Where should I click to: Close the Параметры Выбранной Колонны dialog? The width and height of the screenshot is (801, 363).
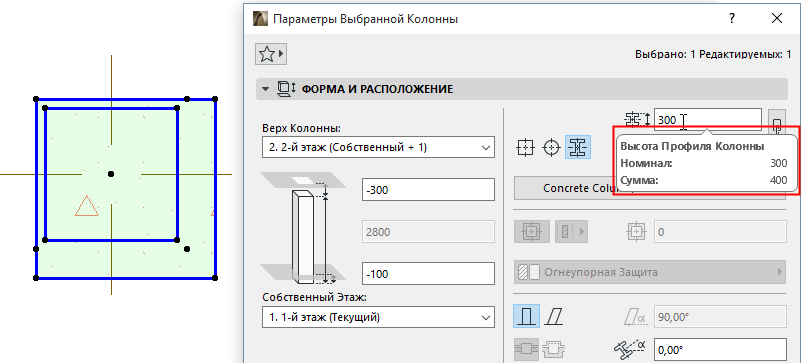point(777,19)
